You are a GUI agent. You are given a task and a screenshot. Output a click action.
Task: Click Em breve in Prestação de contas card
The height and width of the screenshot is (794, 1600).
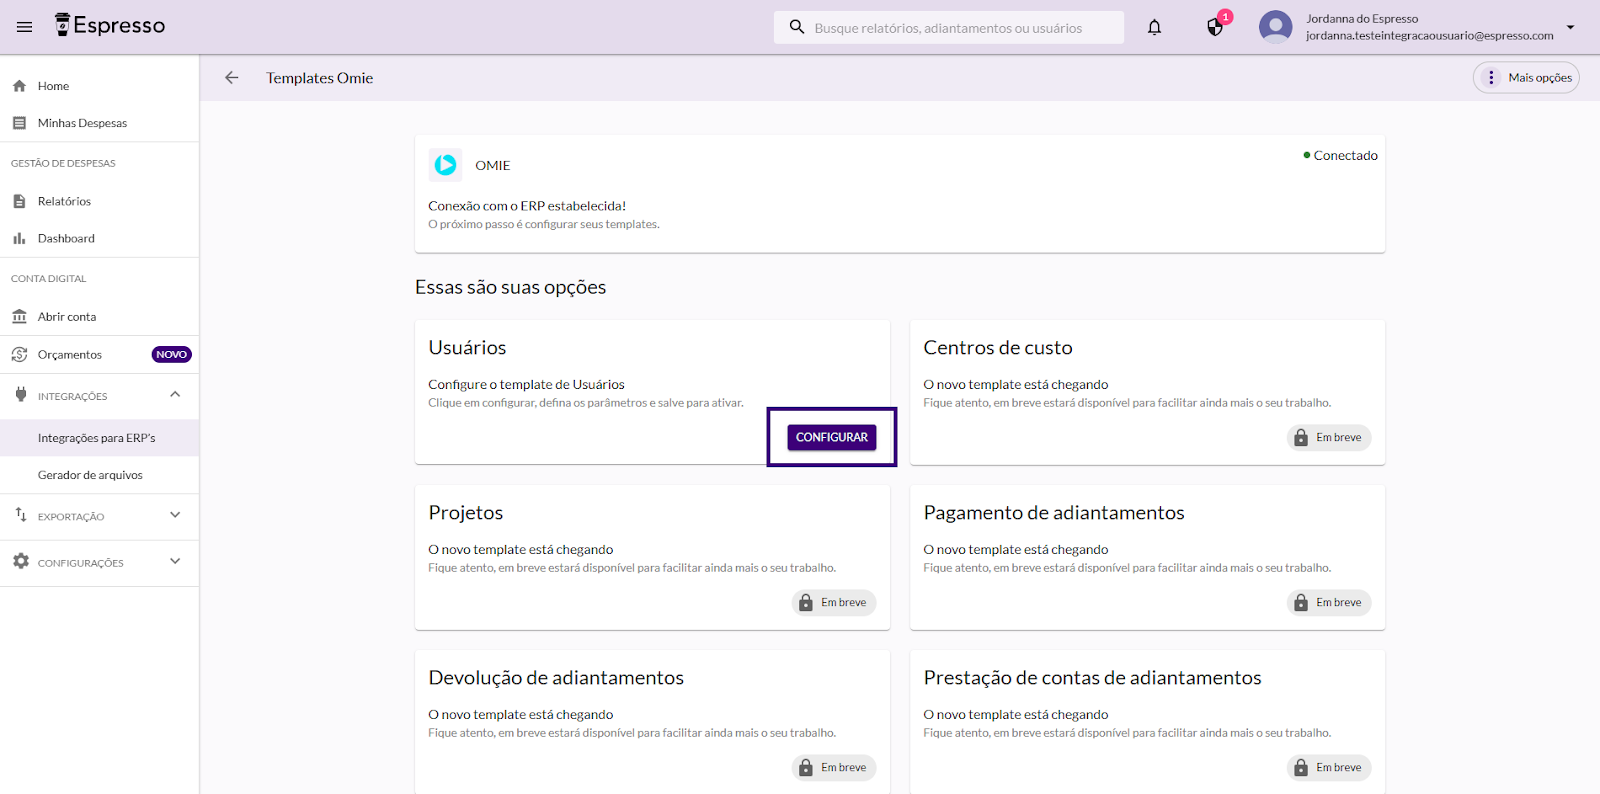coord(1329,767)
